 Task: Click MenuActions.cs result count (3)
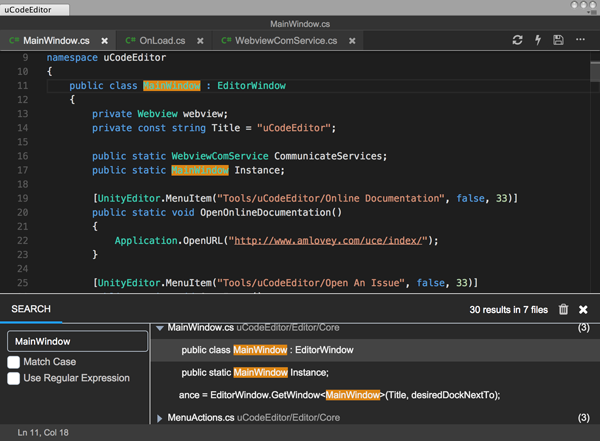584,418
